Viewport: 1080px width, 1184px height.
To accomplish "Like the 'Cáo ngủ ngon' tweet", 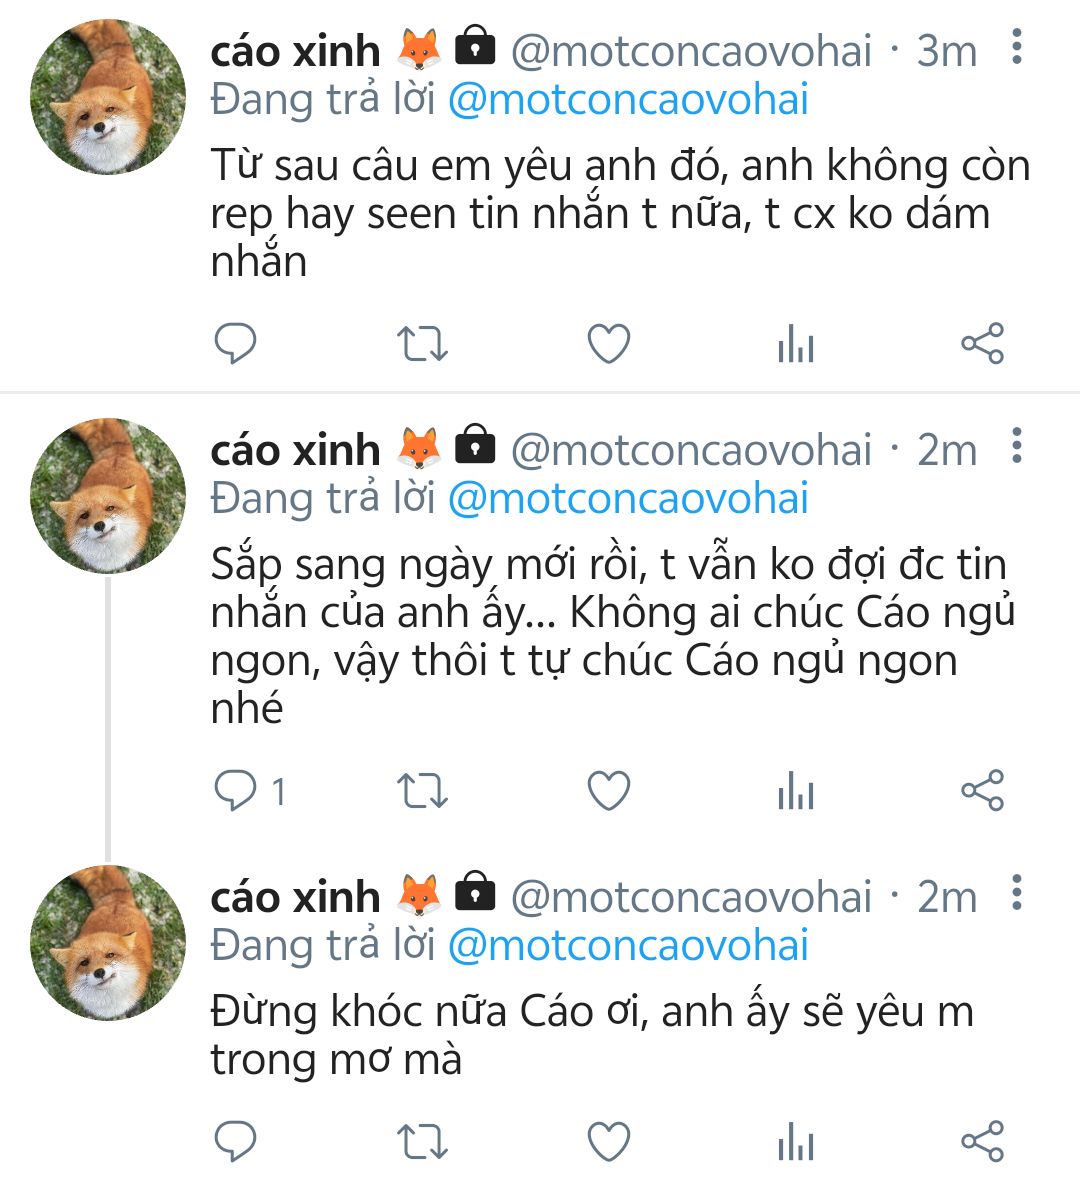I will (x=608, y=791).
